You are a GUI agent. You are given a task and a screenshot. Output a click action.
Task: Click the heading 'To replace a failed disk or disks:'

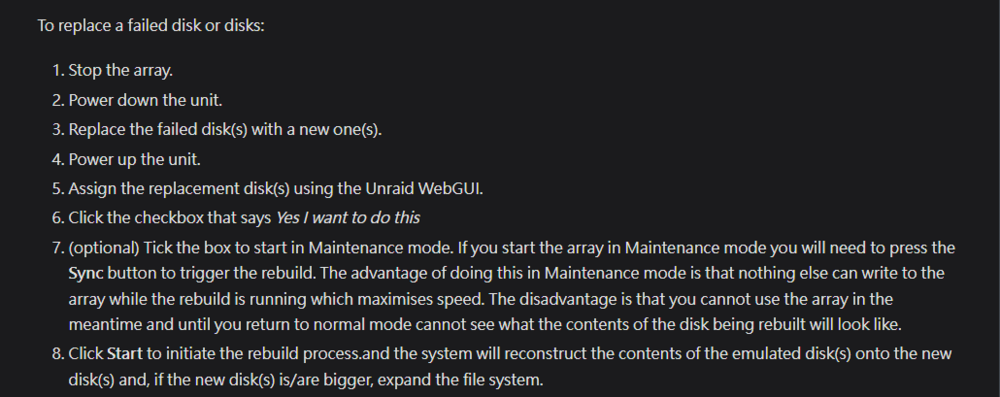pyautogui.click(x=151, y=26)
